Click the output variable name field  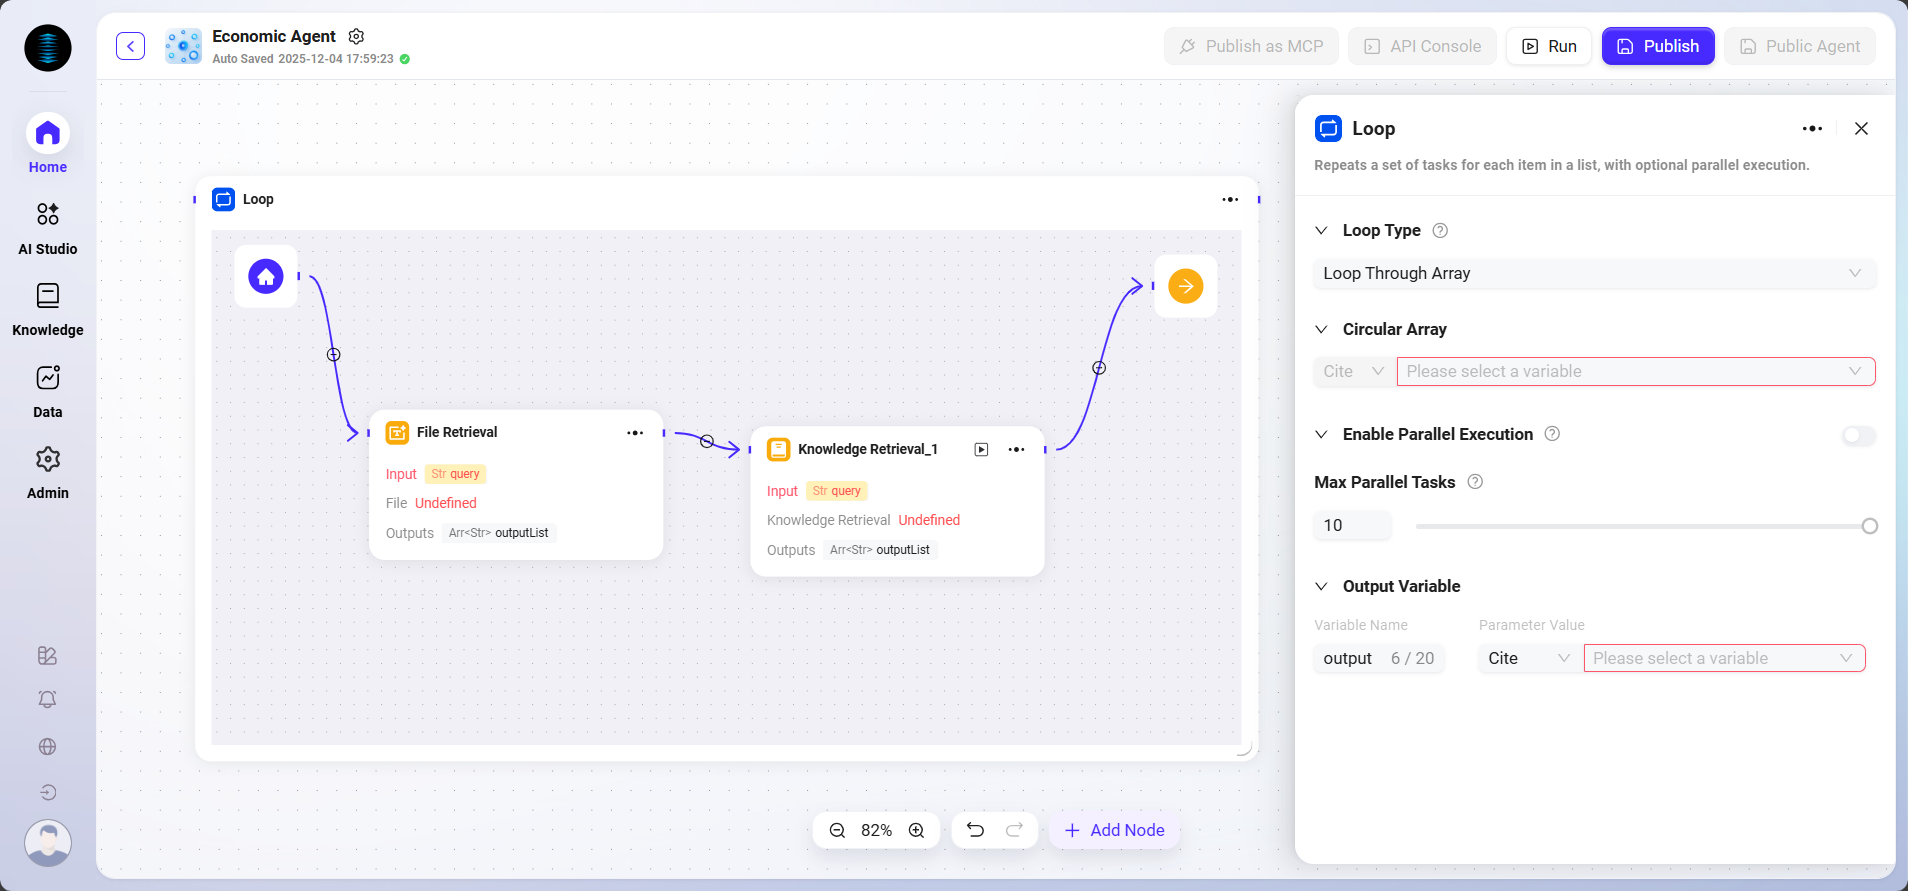pos(1348,658)
